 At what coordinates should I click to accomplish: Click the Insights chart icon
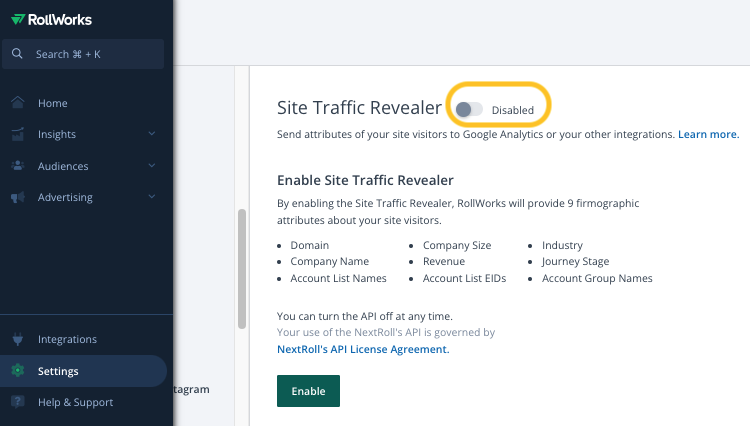tap(18, 134)
